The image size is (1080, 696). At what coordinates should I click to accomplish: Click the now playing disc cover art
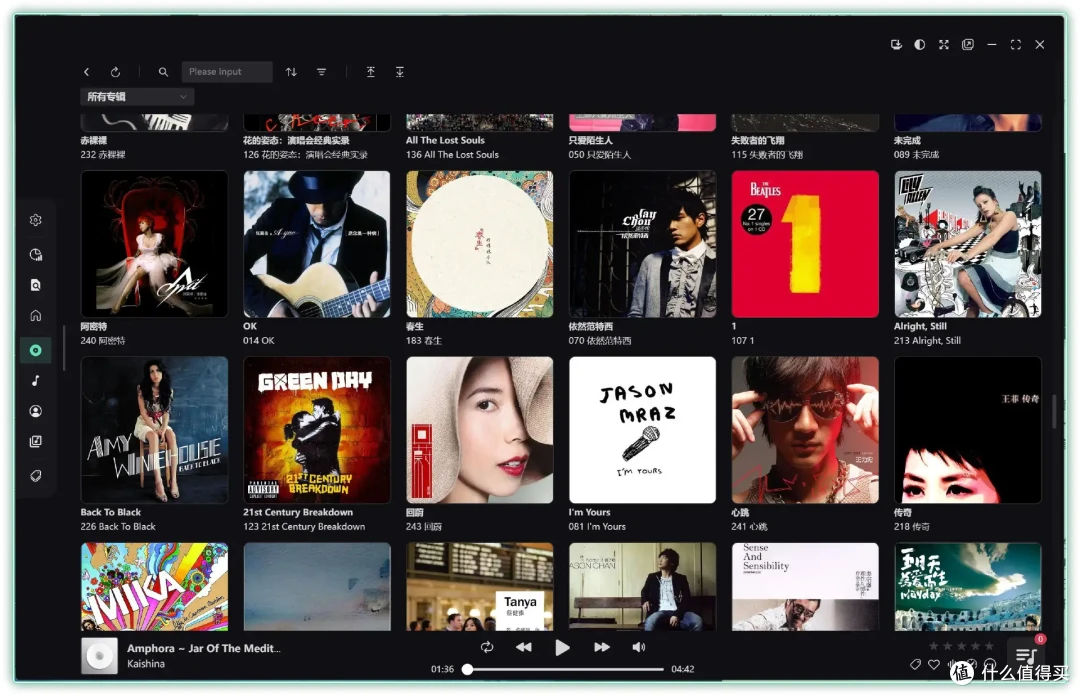99,655
